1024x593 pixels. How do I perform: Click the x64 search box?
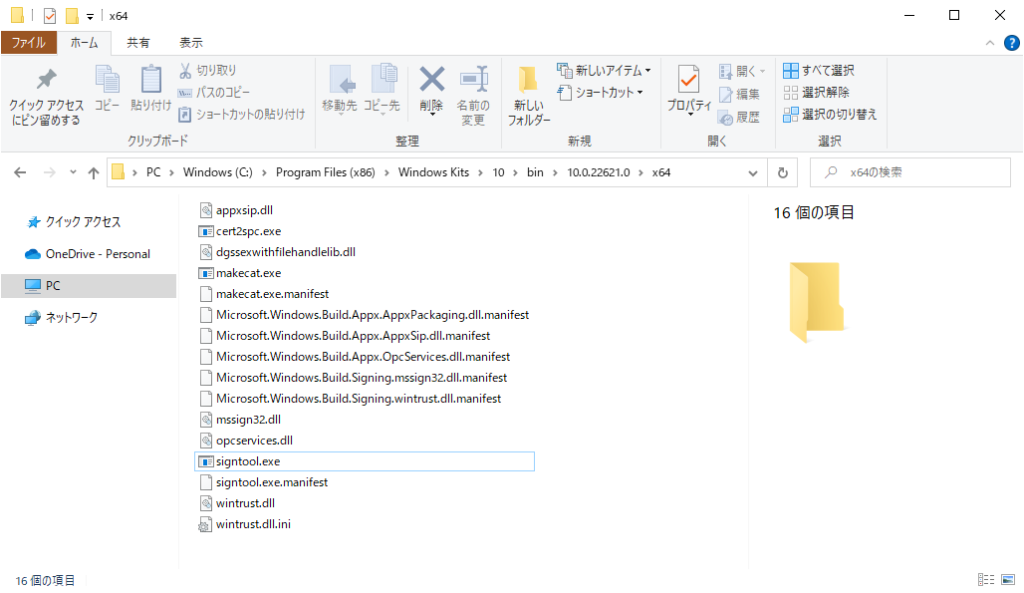(910, 172)
